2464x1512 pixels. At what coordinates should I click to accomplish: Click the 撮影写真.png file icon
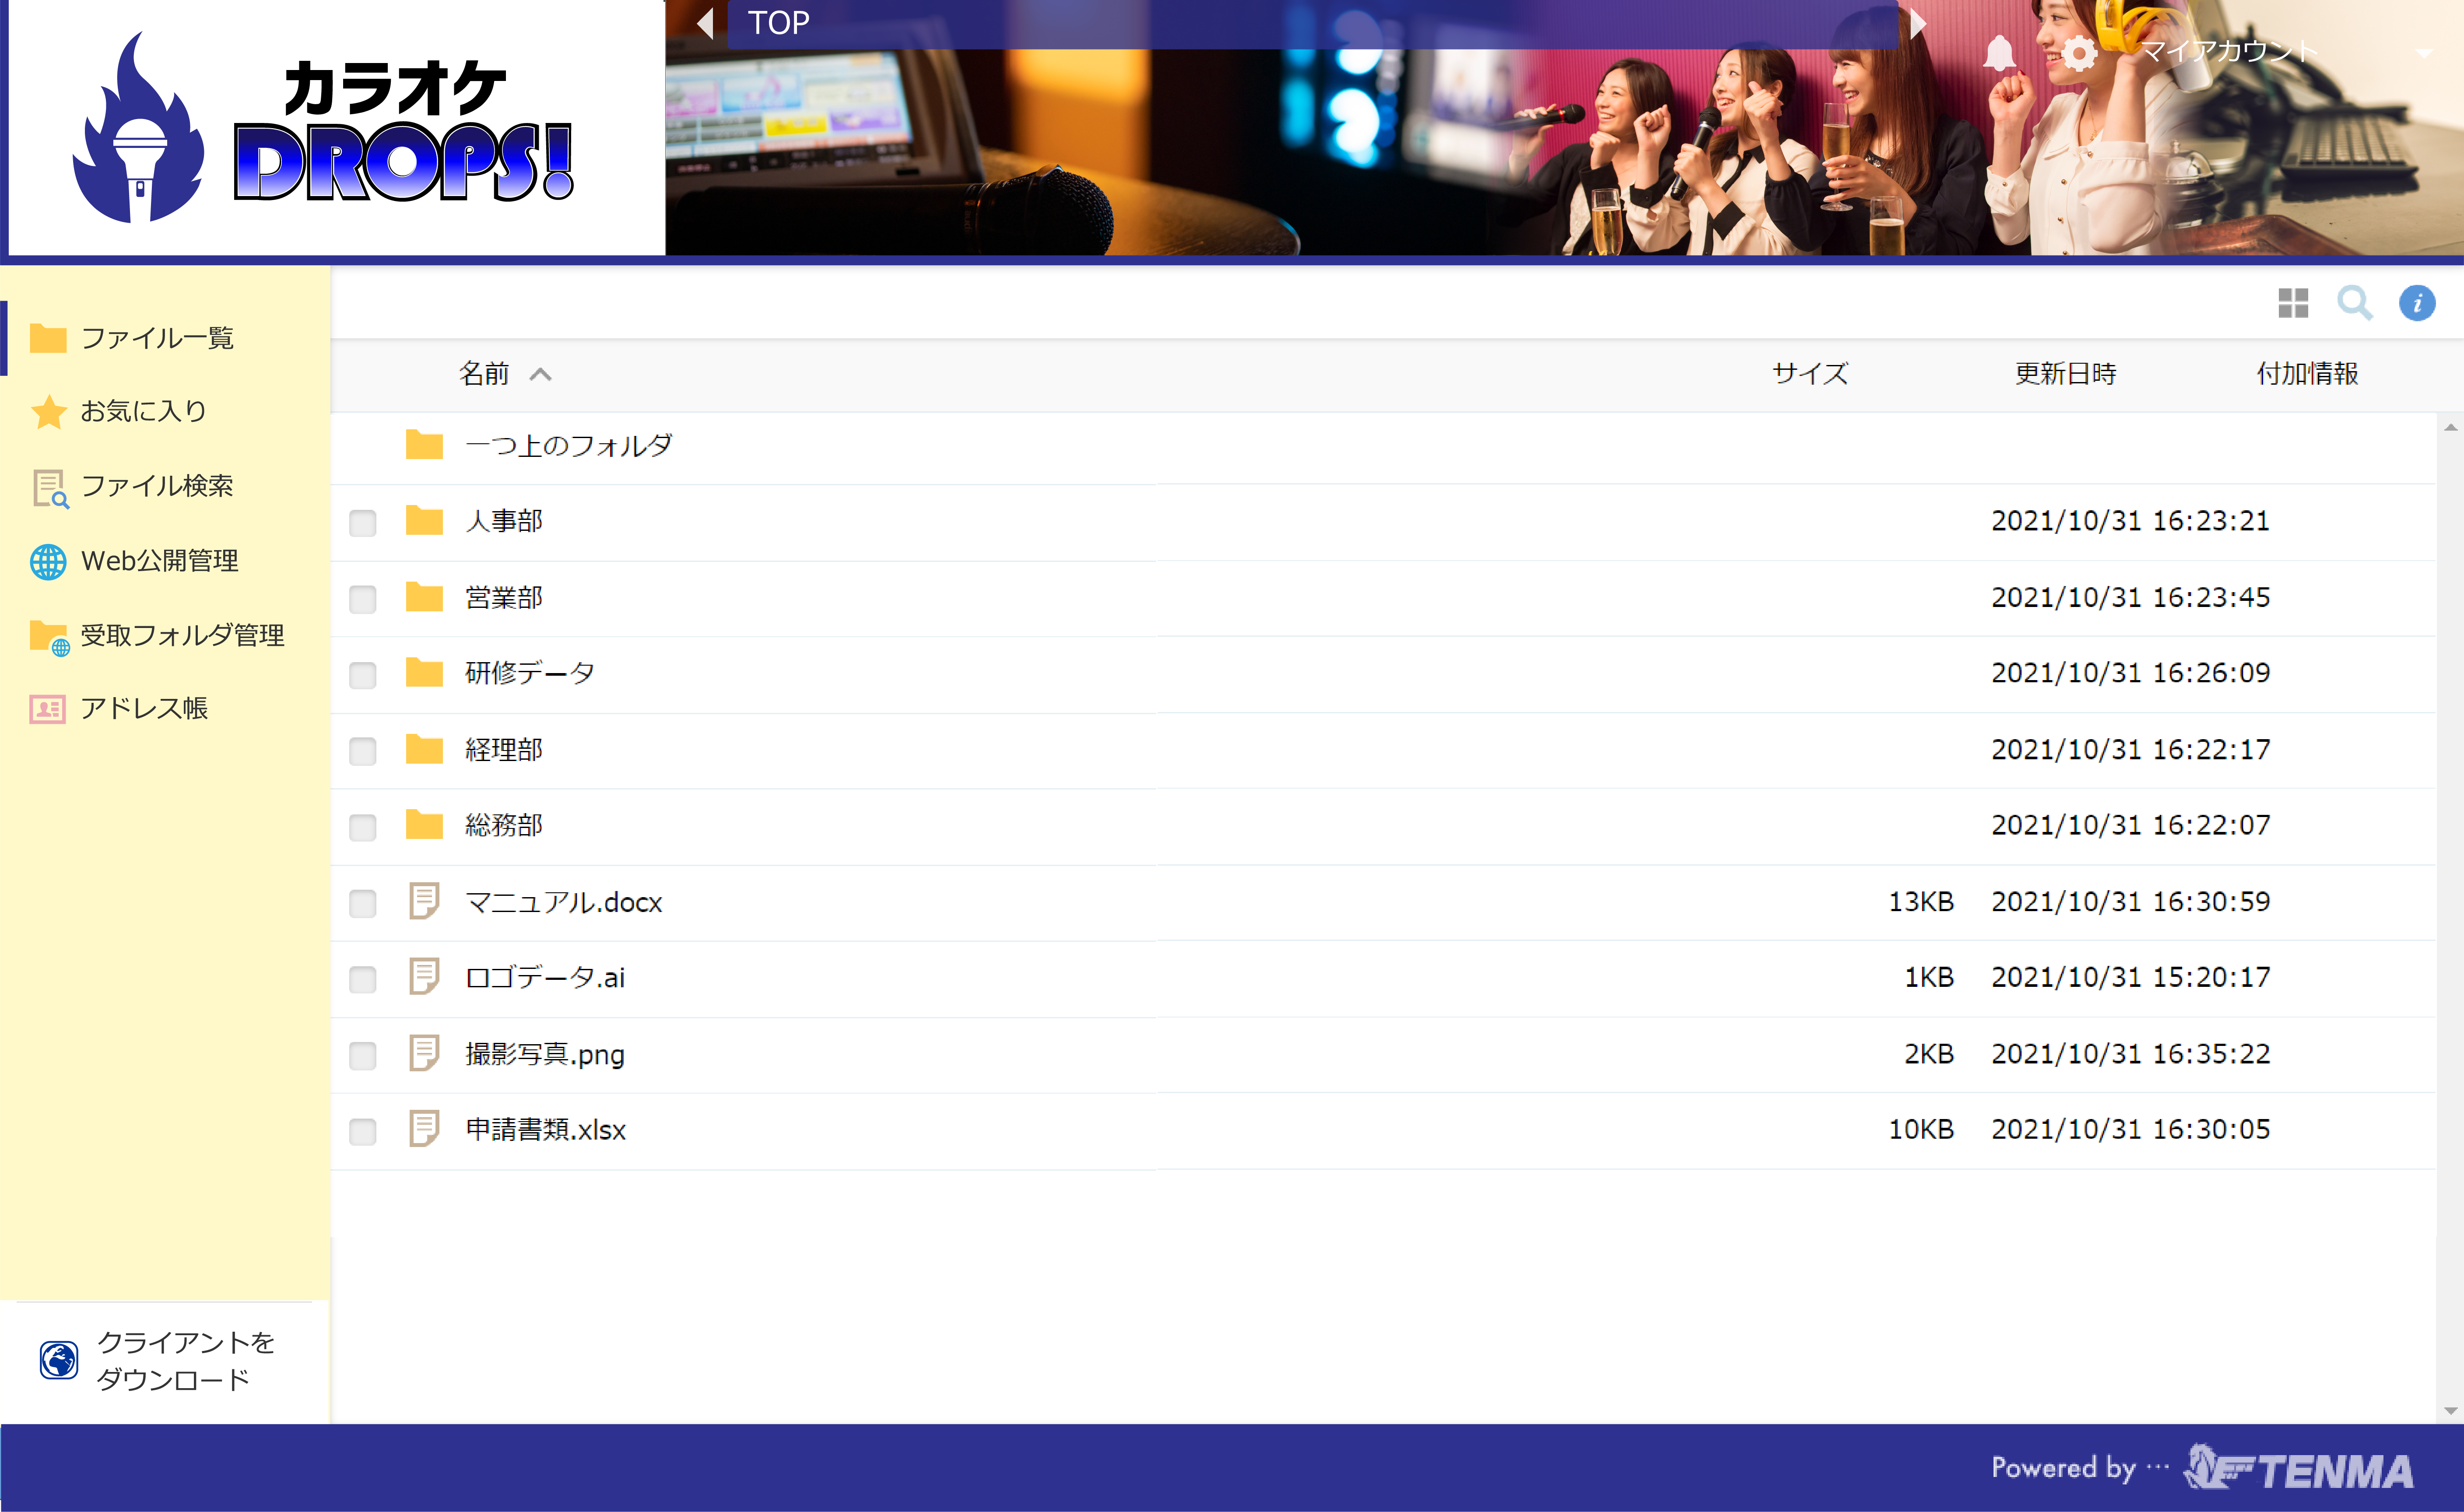point(424,1053)
